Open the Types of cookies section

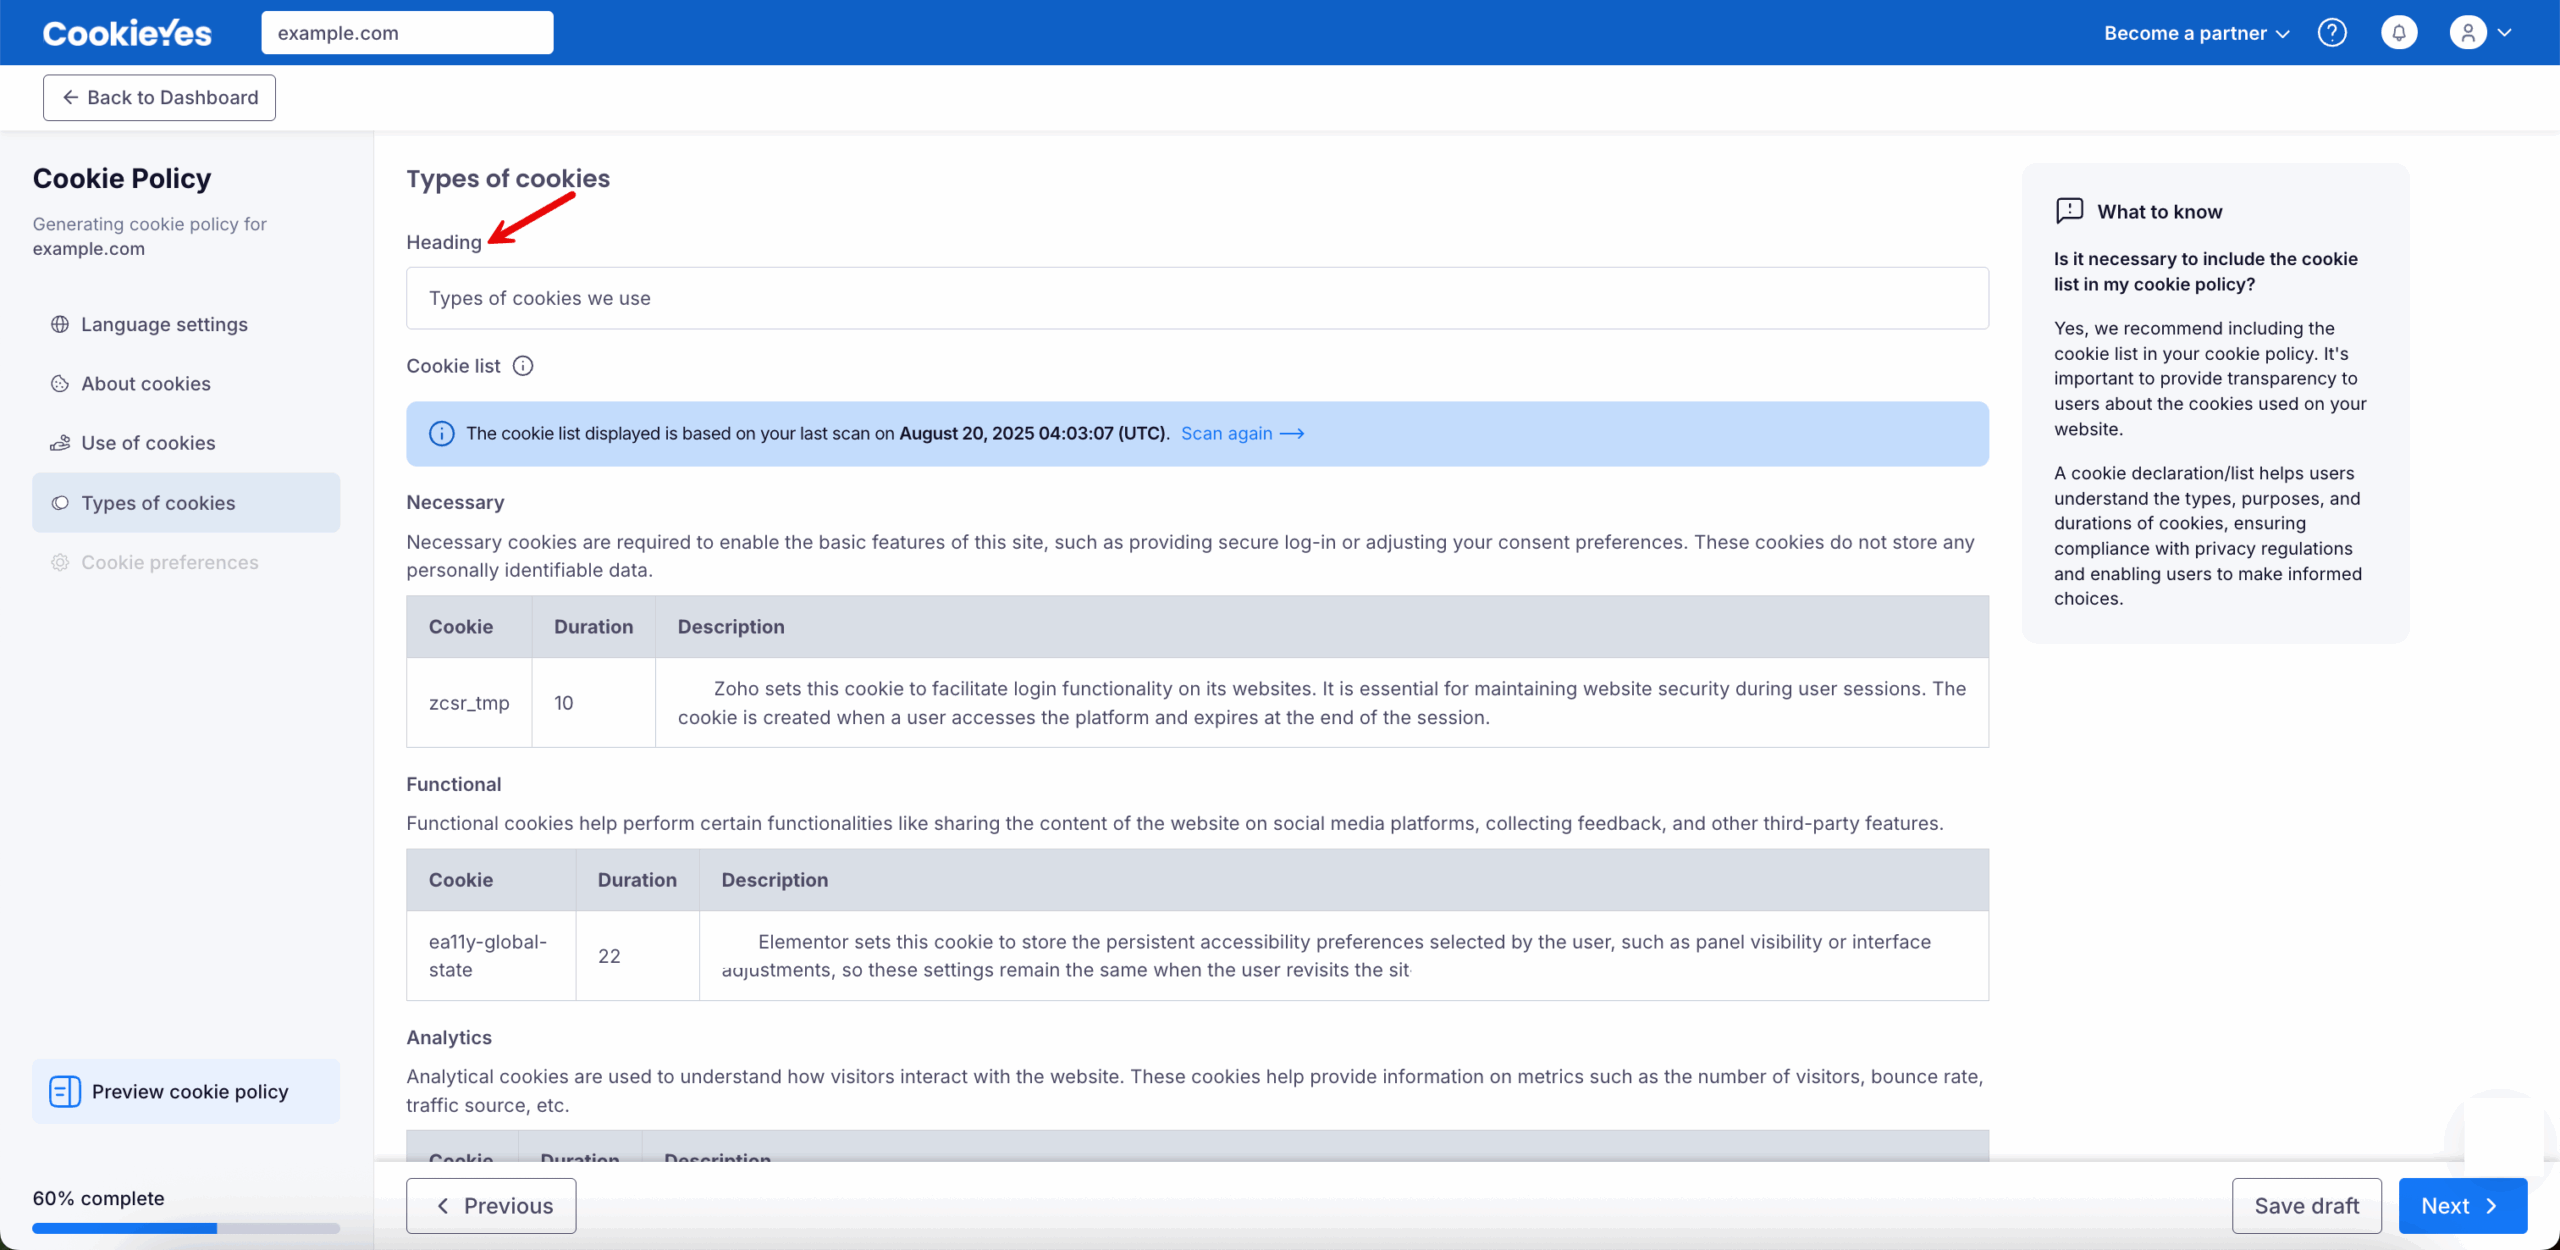point(158,503)
